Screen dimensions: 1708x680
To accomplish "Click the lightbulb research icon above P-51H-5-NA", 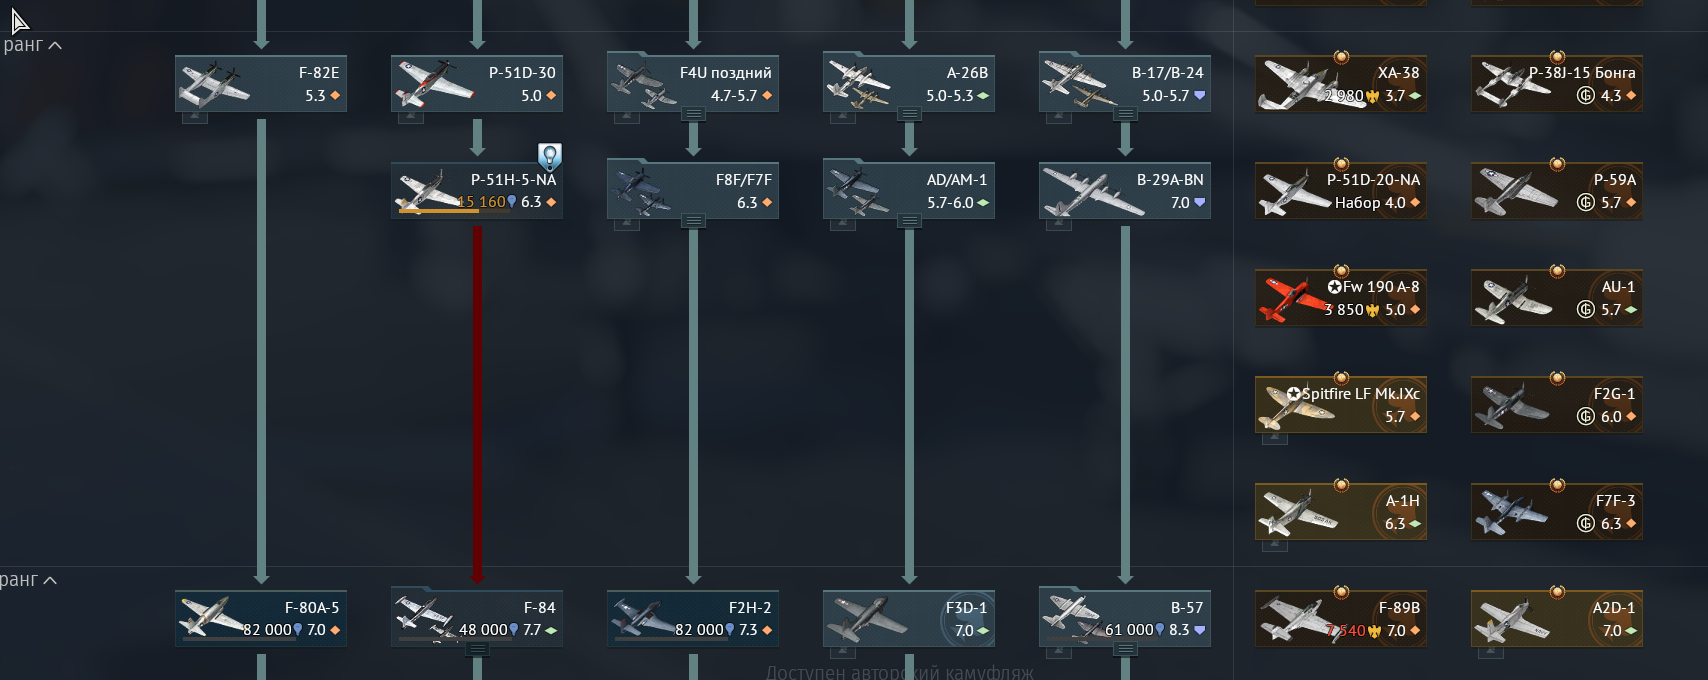I will [x=549, y=156].
